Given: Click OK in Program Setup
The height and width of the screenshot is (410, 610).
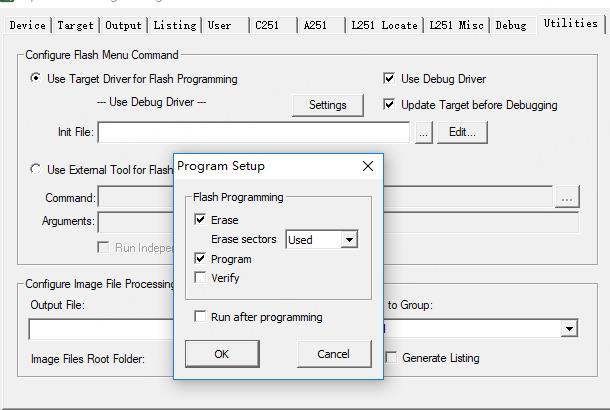Looking at the screenshot, I should (x=221, y=353).
